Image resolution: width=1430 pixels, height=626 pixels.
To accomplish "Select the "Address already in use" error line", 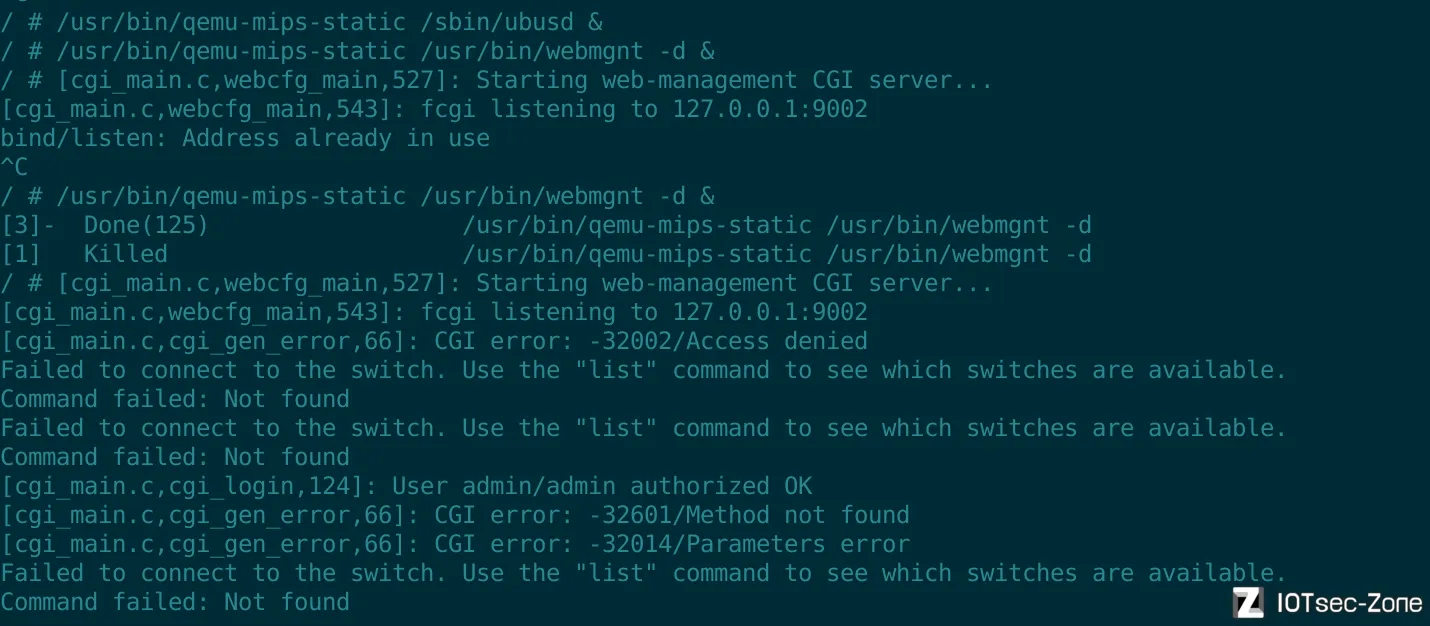I will [245, 138].
